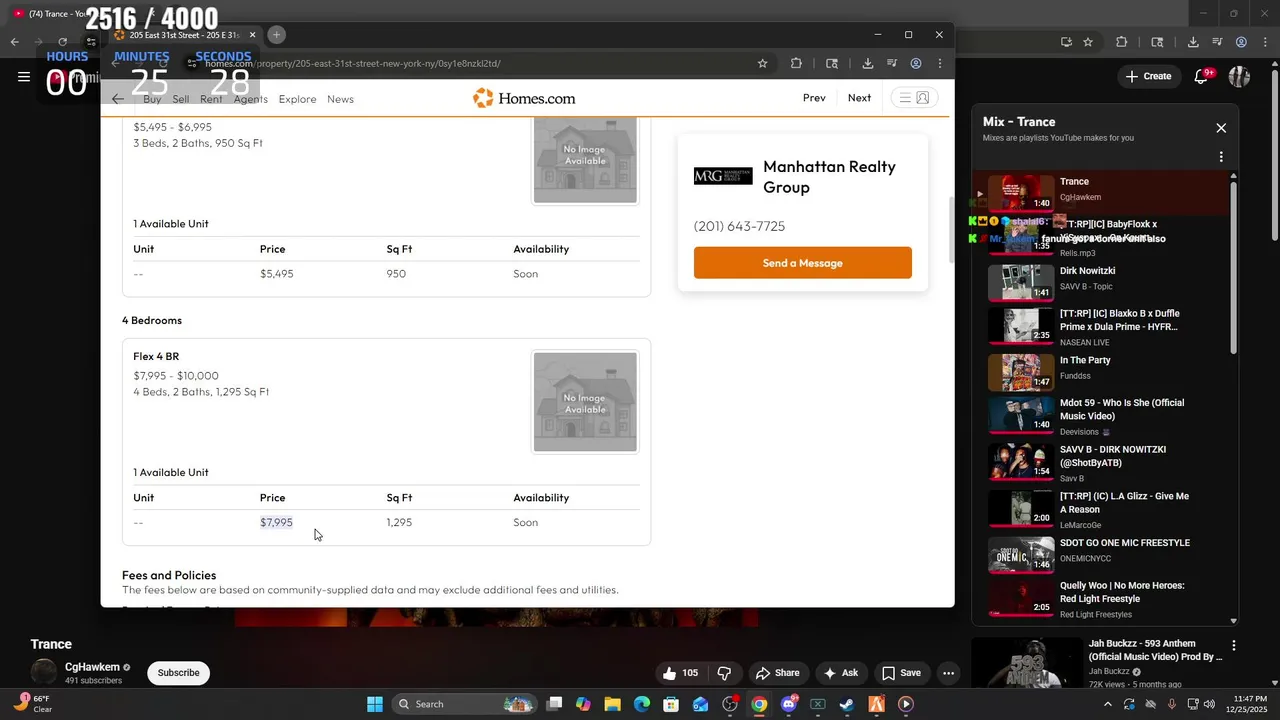Go to the Prev listing
1280x720 pixels.
point(814,98)
